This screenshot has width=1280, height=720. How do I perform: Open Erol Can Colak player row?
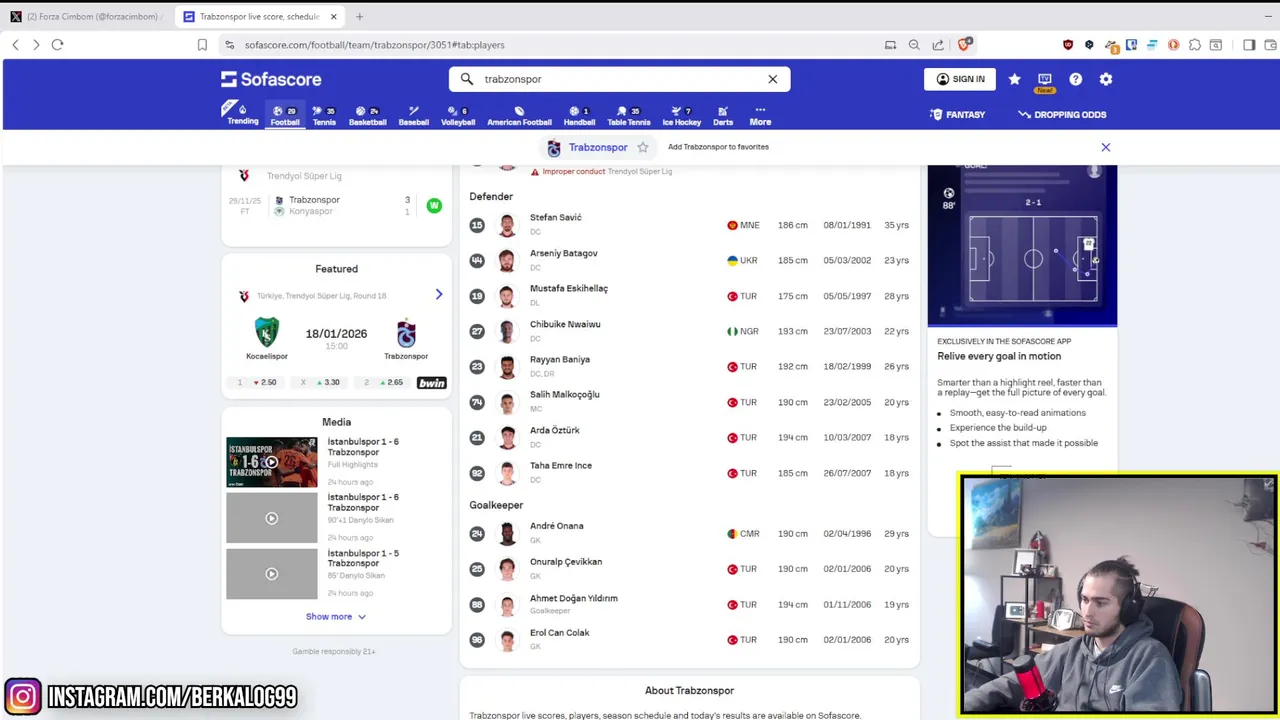tap(690, 640)
